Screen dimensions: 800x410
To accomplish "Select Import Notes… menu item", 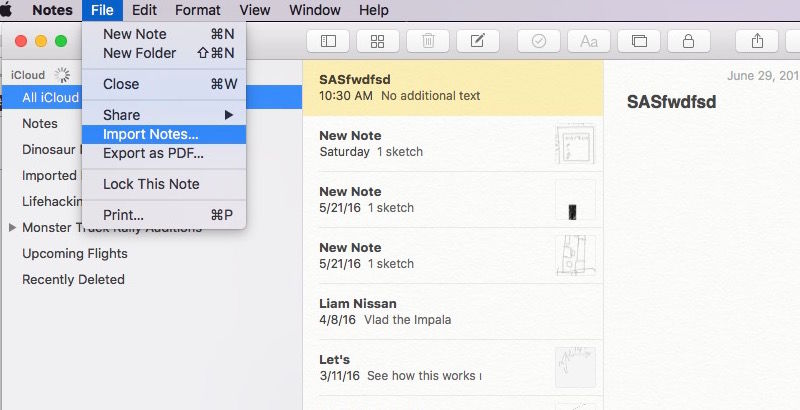I will point(164,135).
